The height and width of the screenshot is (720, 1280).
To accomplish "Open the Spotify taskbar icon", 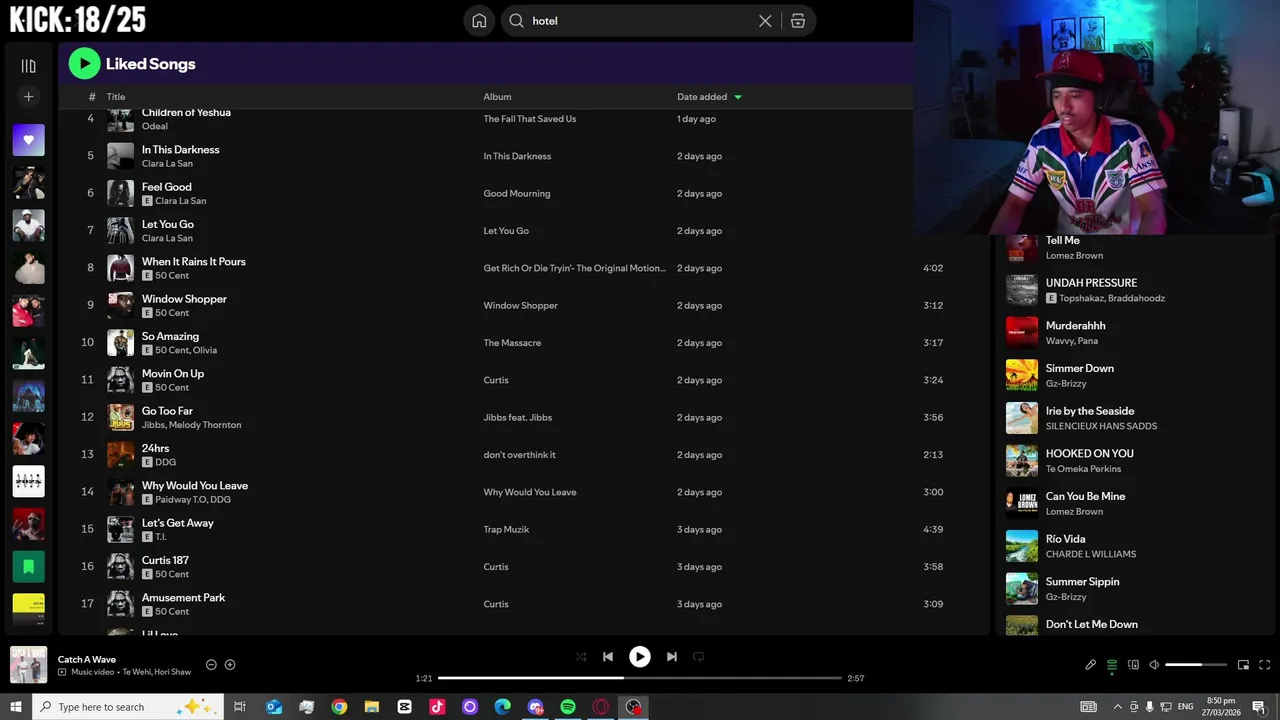I will [x=568, y=707].
